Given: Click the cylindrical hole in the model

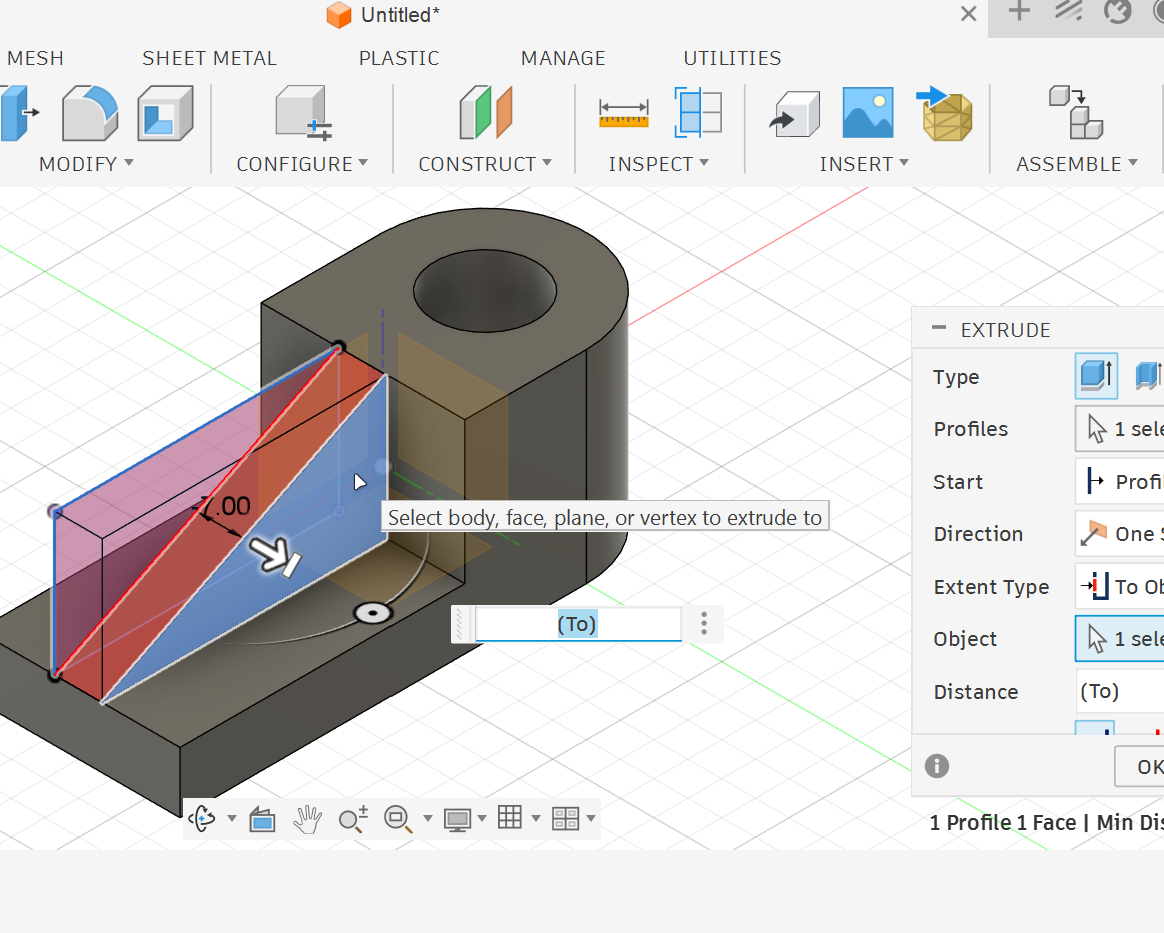Looking at the screenshot, I should pyautogui.click(x=485, y=291).
